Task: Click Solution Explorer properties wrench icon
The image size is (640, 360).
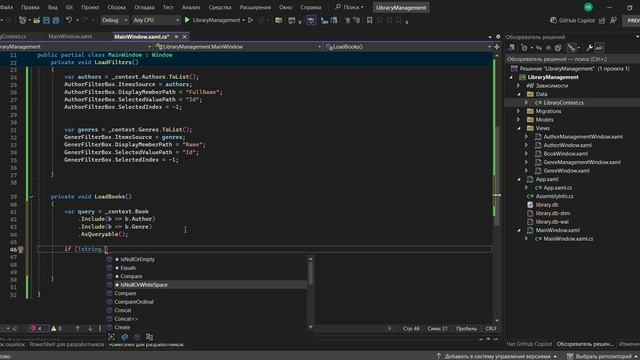Action: 589,48
